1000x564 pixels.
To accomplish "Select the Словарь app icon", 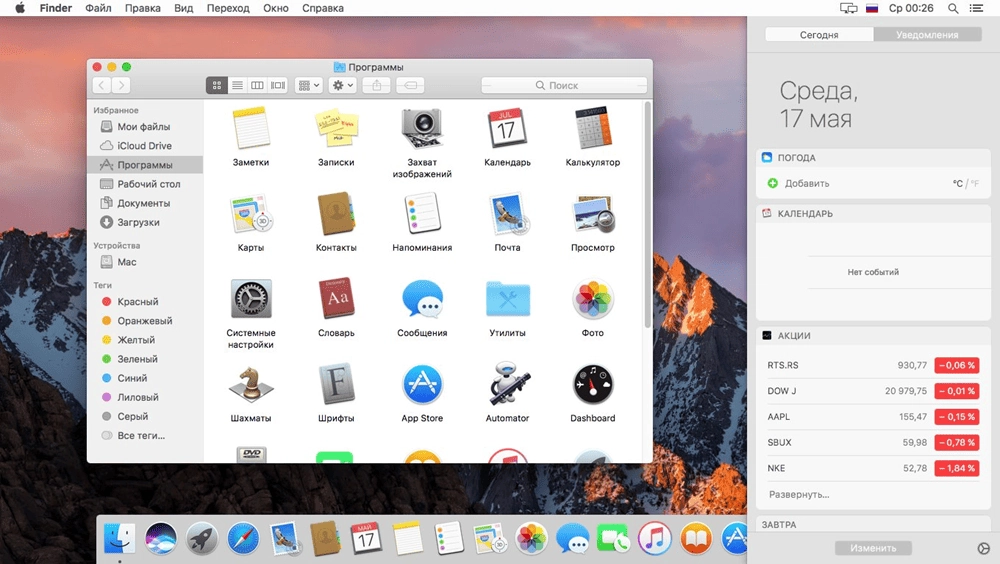I will click(336, 299).
